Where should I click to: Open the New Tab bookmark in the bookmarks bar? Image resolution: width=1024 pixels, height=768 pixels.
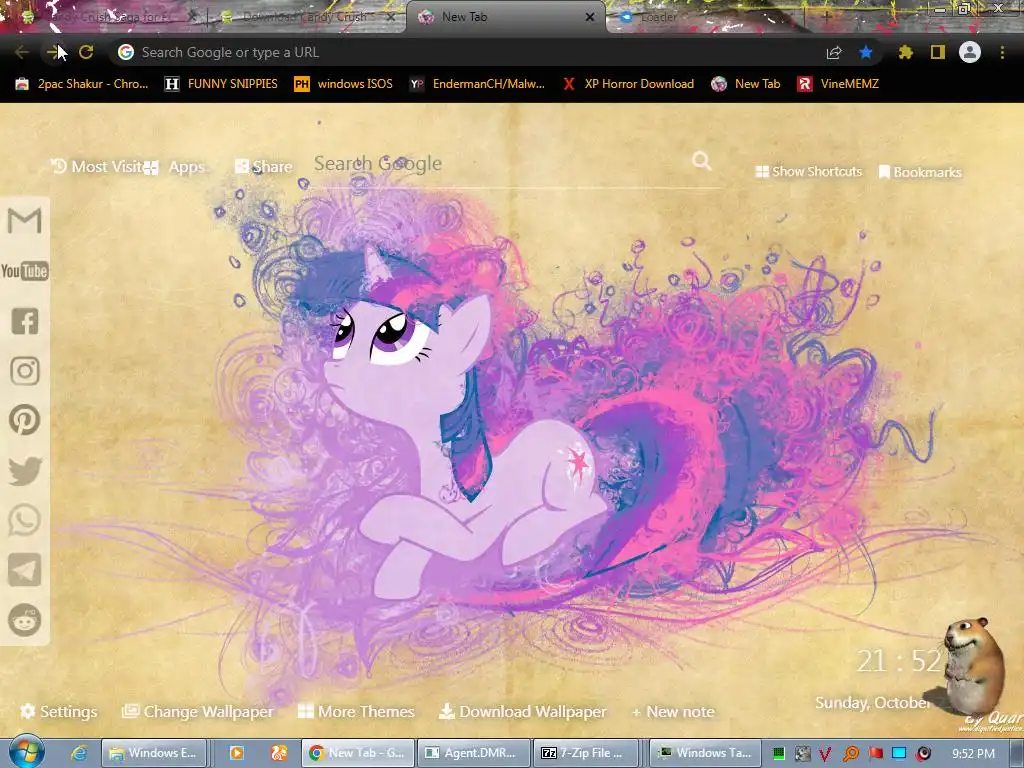(x=746, y=84)
